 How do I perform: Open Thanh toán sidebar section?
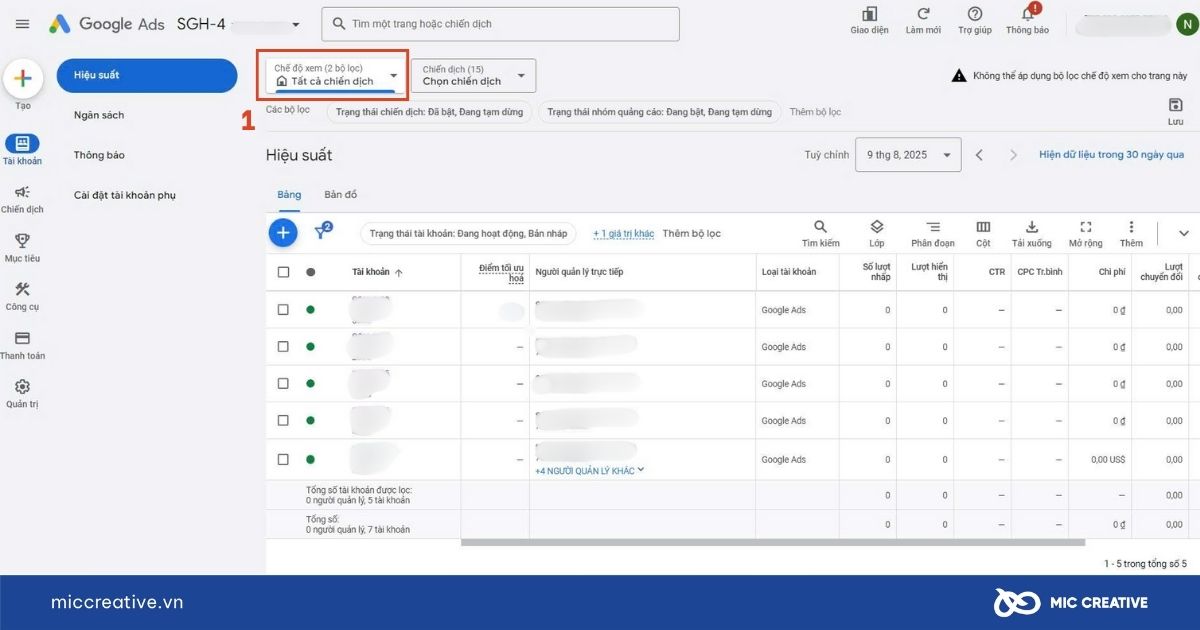pyautogui.click(x=22, y=345)
